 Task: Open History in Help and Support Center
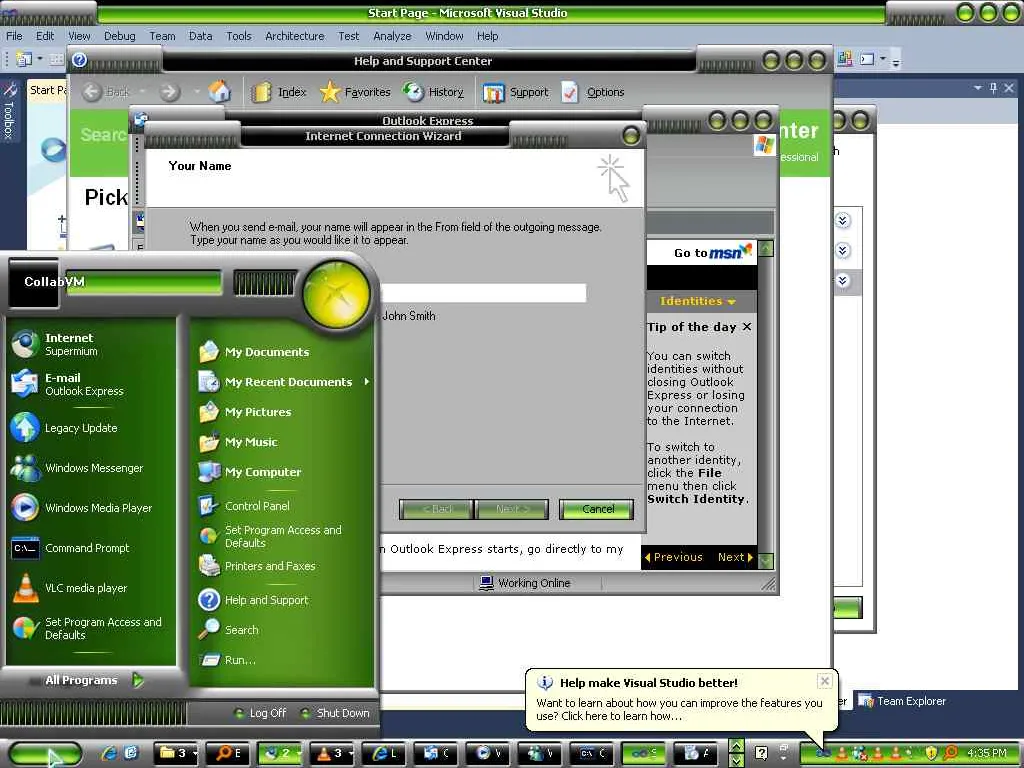[433, 92]
